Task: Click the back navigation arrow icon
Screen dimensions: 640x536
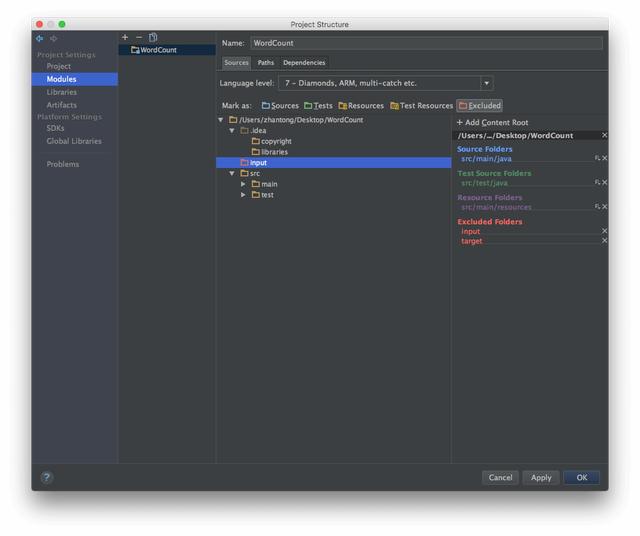Action: coord(40,38)
